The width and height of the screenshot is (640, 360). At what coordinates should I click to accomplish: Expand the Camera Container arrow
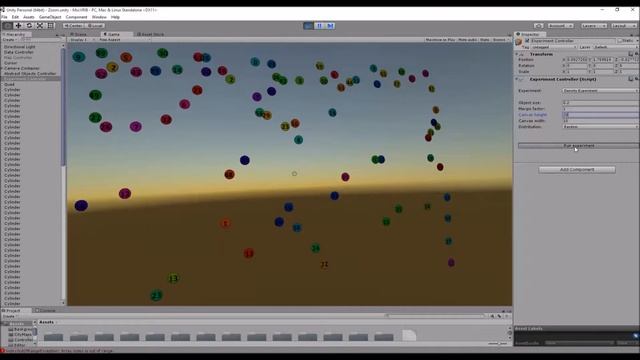(x=2, y=68)
